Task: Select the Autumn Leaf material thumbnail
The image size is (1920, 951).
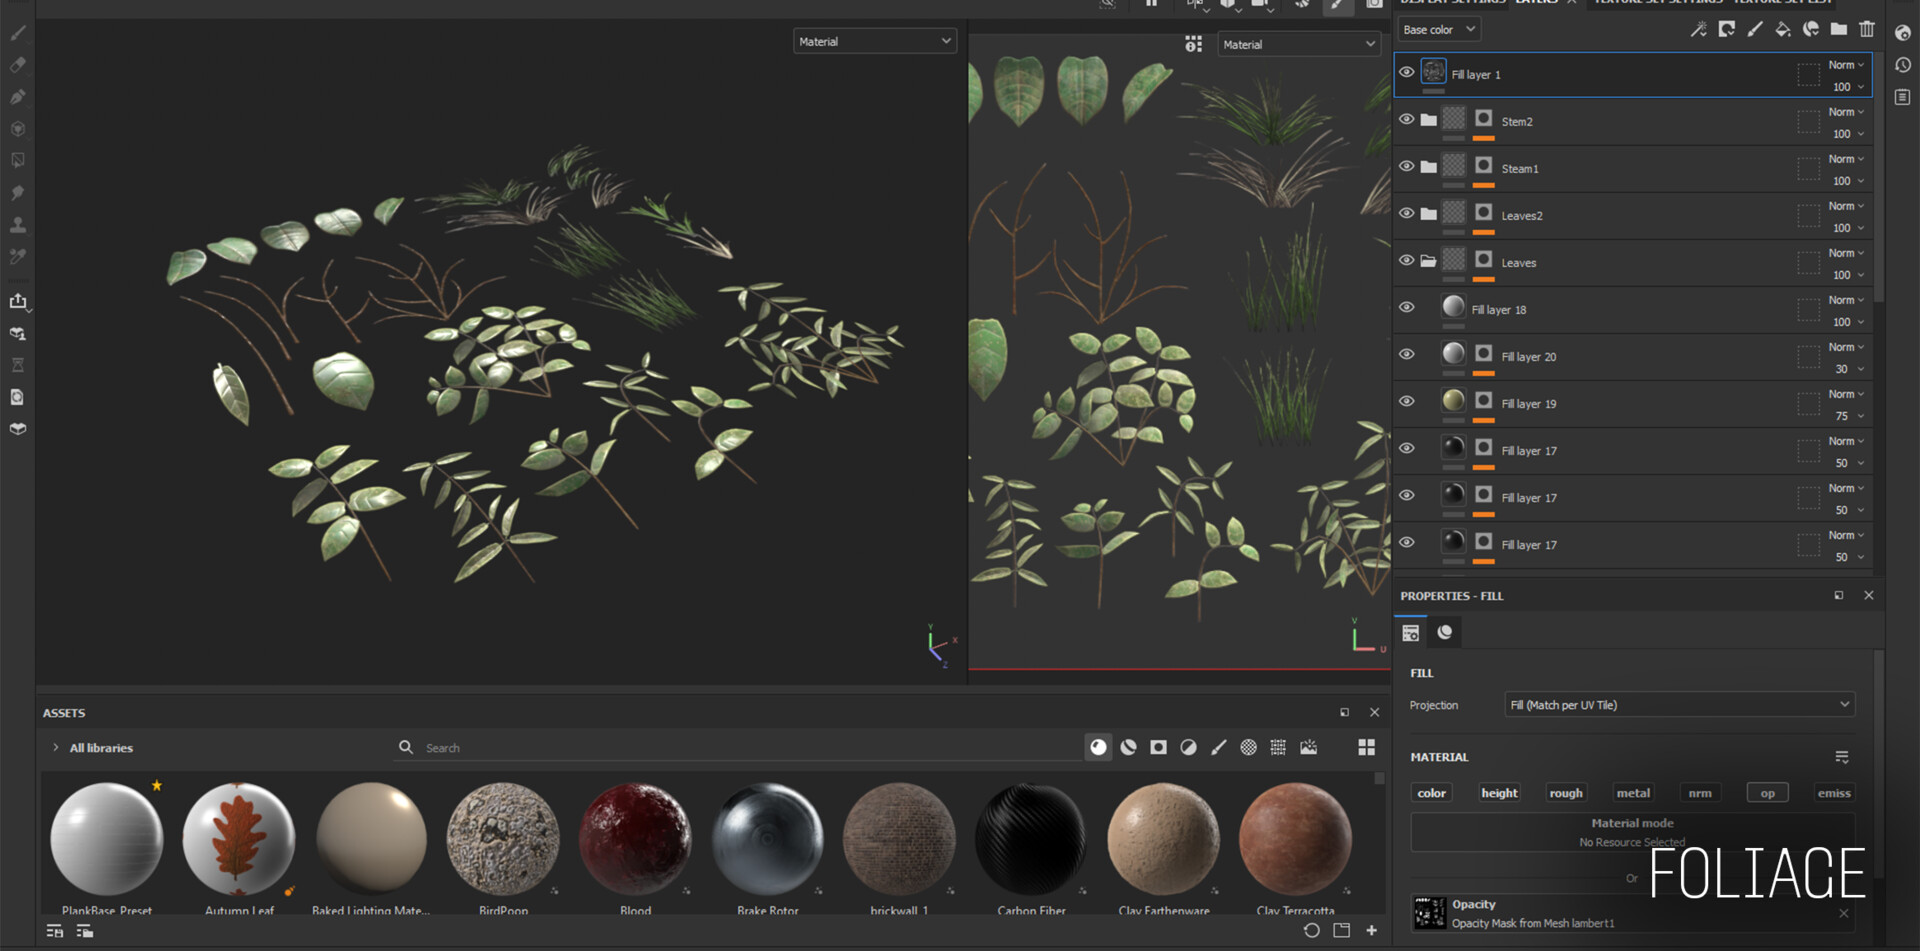Action: 239,840
